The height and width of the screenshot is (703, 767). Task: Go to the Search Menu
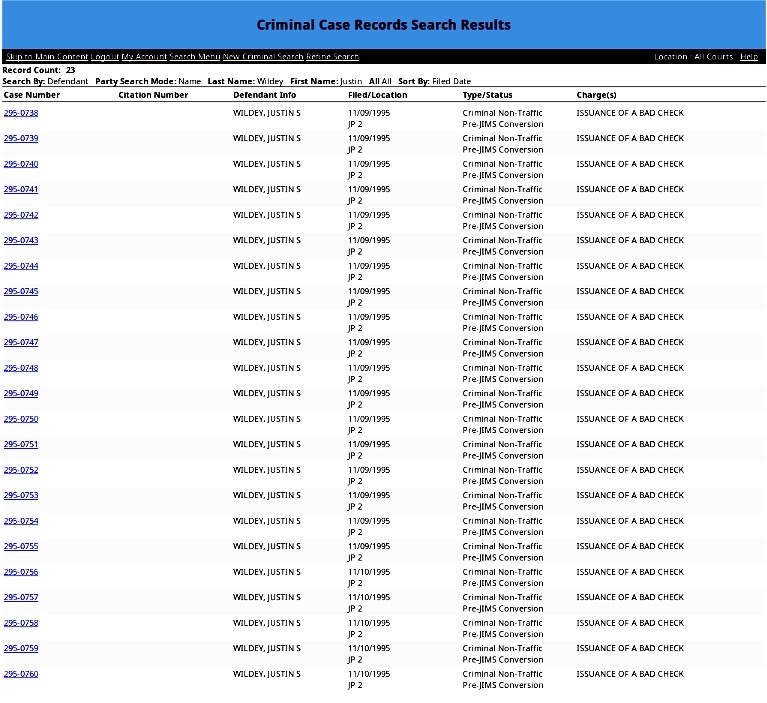coord(194,57)
